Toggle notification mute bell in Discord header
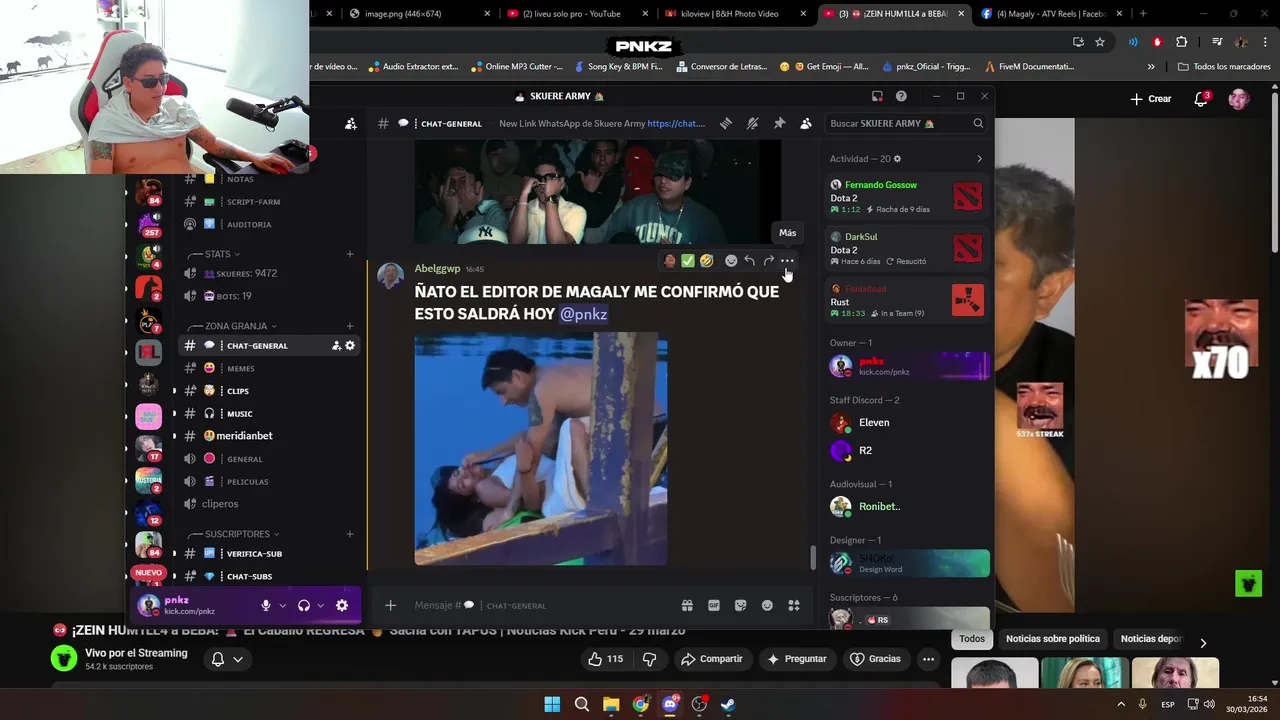 click(x=753, y=123)
